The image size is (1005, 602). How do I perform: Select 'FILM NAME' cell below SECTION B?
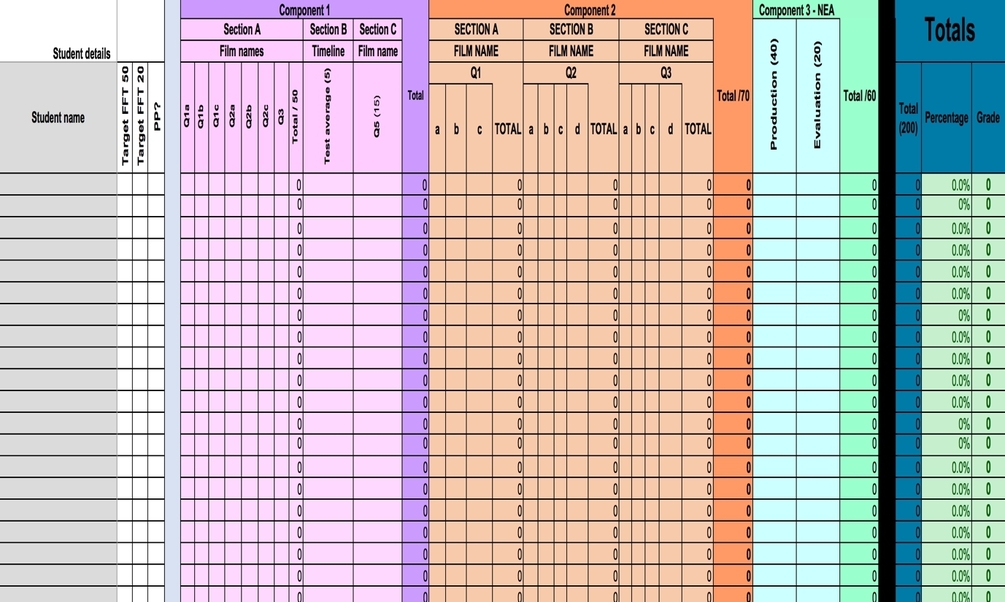[571, 51]
